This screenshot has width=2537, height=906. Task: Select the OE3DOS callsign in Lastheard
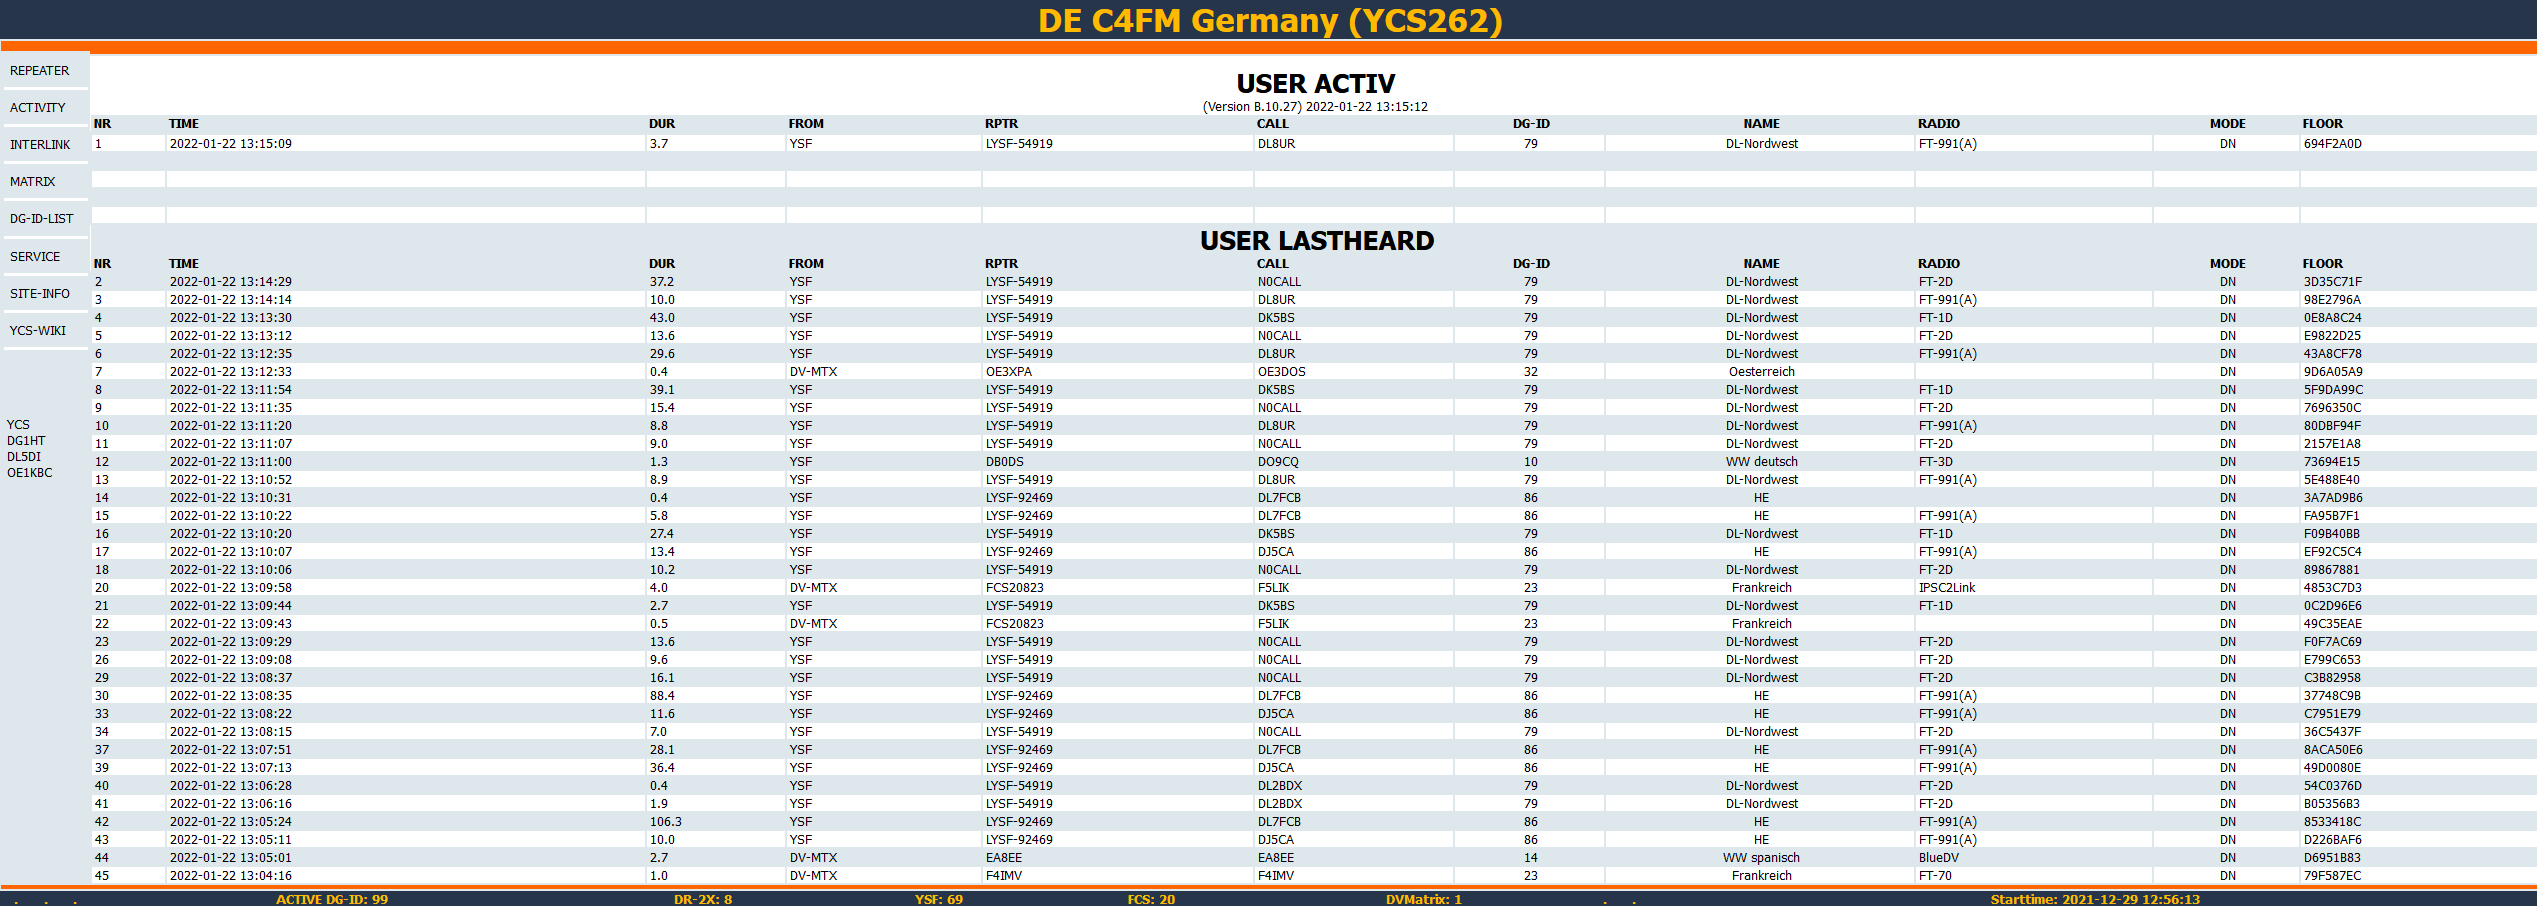(1281, 372)
